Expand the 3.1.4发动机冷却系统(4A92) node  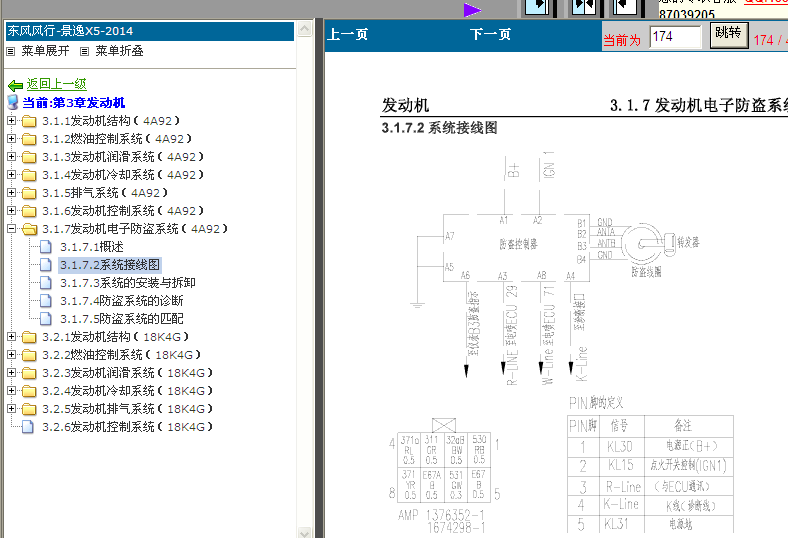click(11, 175)
